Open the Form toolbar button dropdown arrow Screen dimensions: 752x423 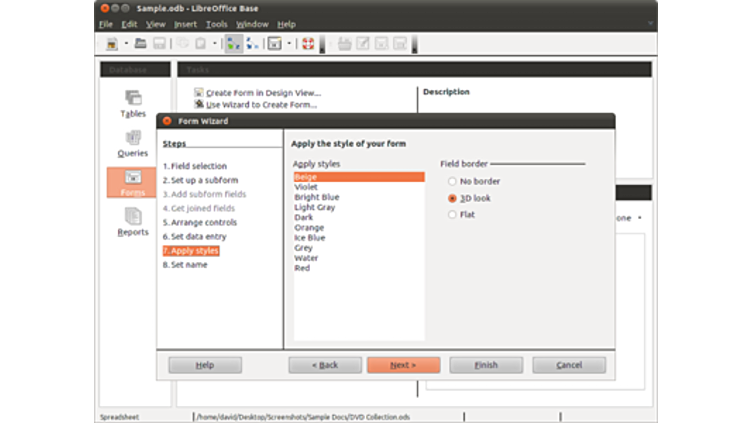[290, 44]
